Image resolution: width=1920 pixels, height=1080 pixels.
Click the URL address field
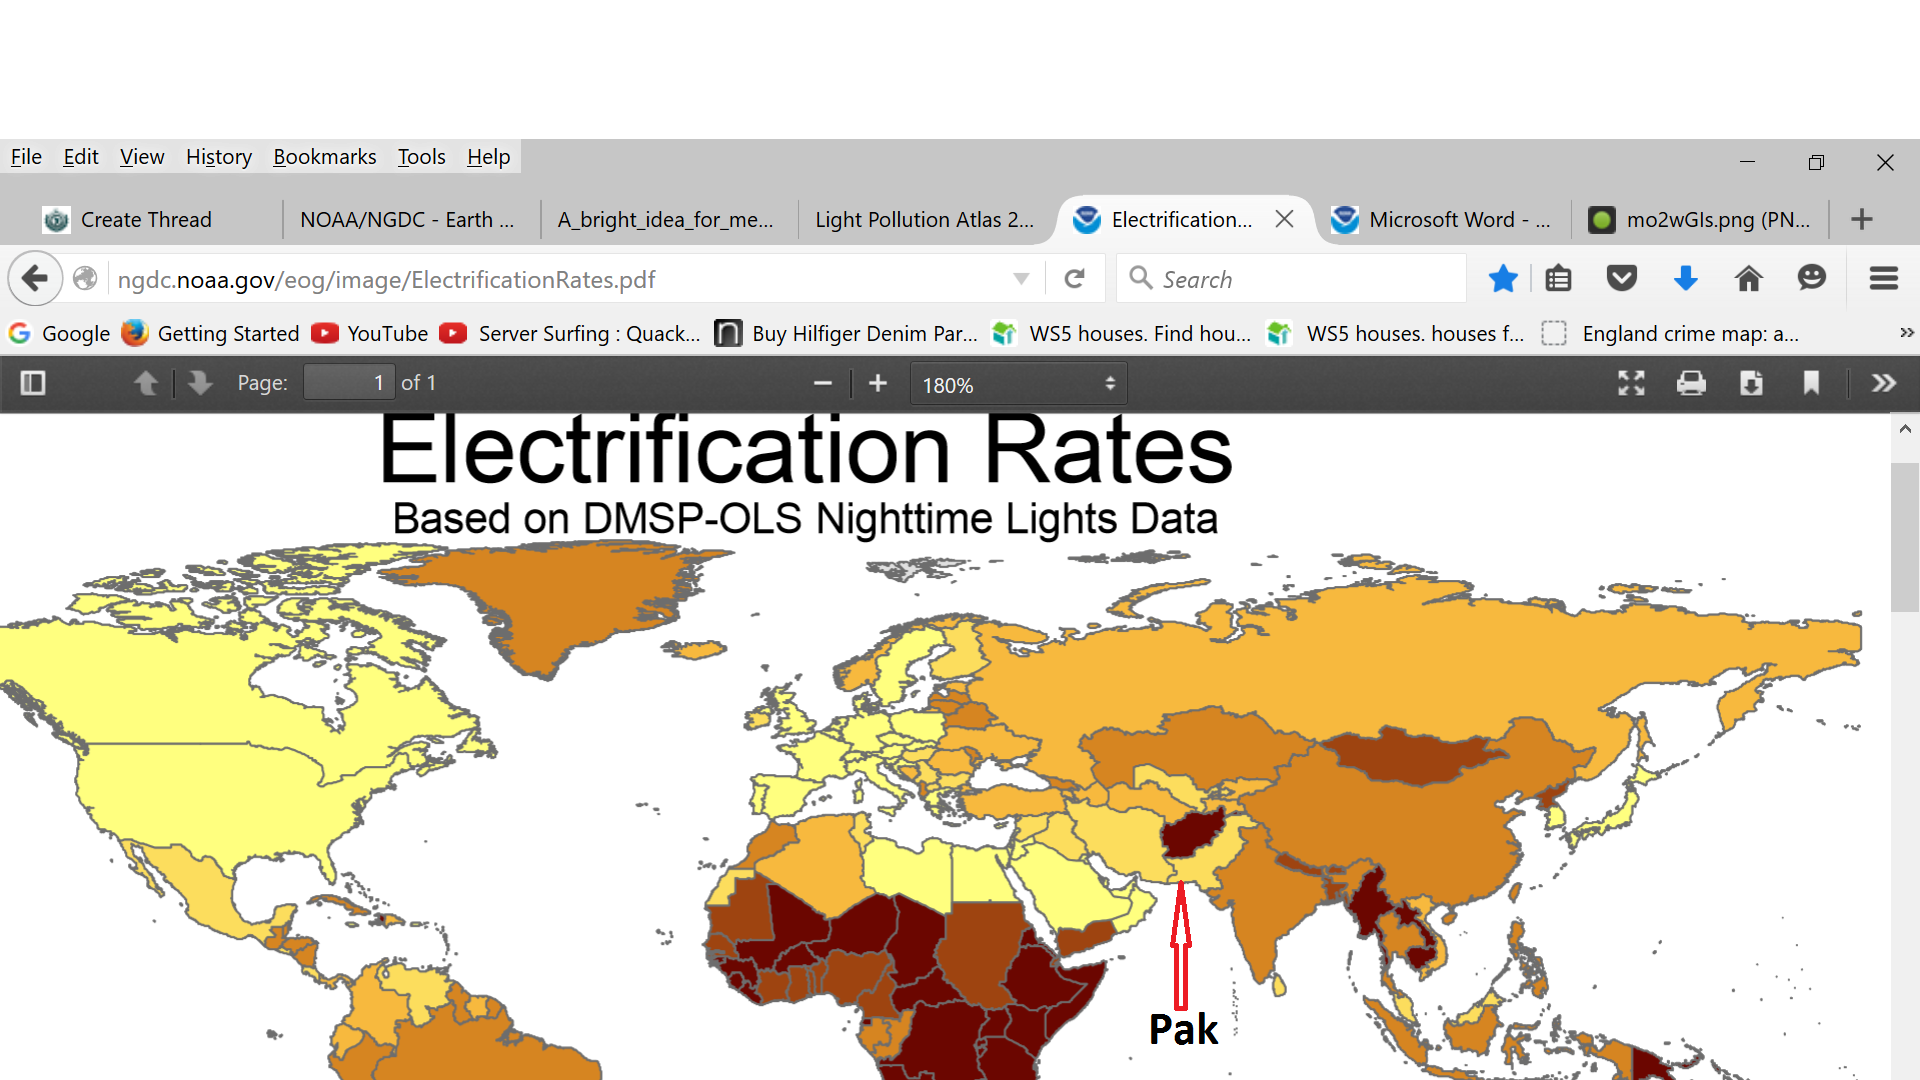tap(560, 279)
